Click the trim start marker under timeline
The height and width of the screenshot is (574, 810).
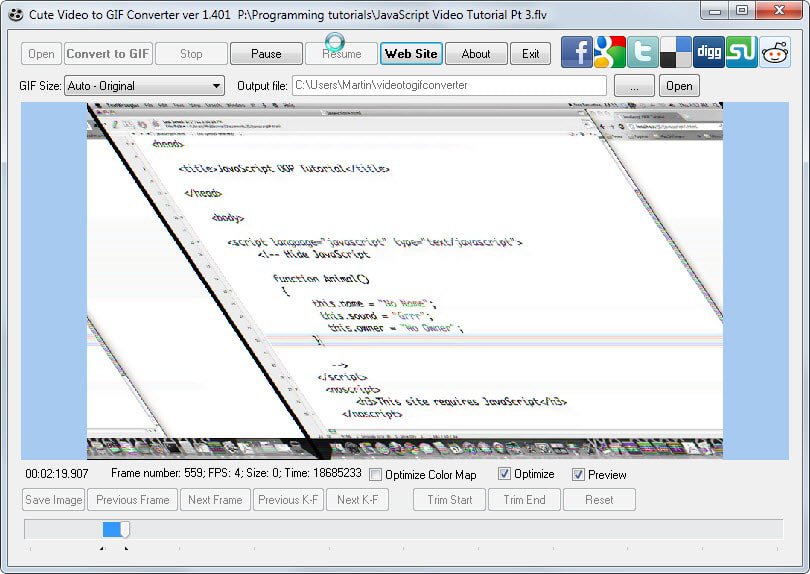pos(102,548)
